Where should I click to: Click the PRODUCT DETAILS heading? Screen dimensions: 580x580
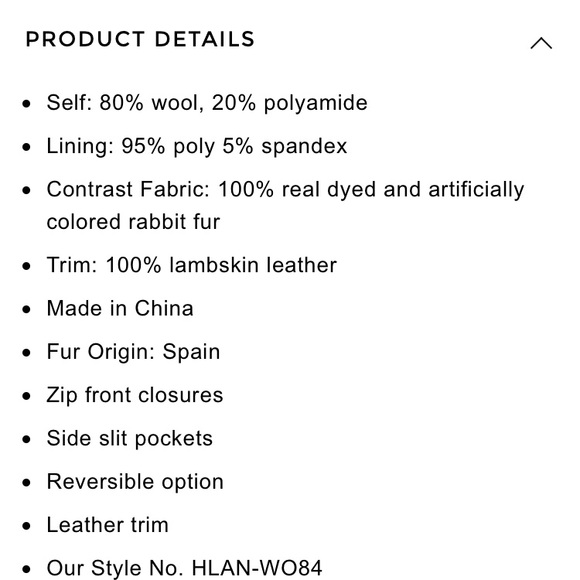click(140, 39)
